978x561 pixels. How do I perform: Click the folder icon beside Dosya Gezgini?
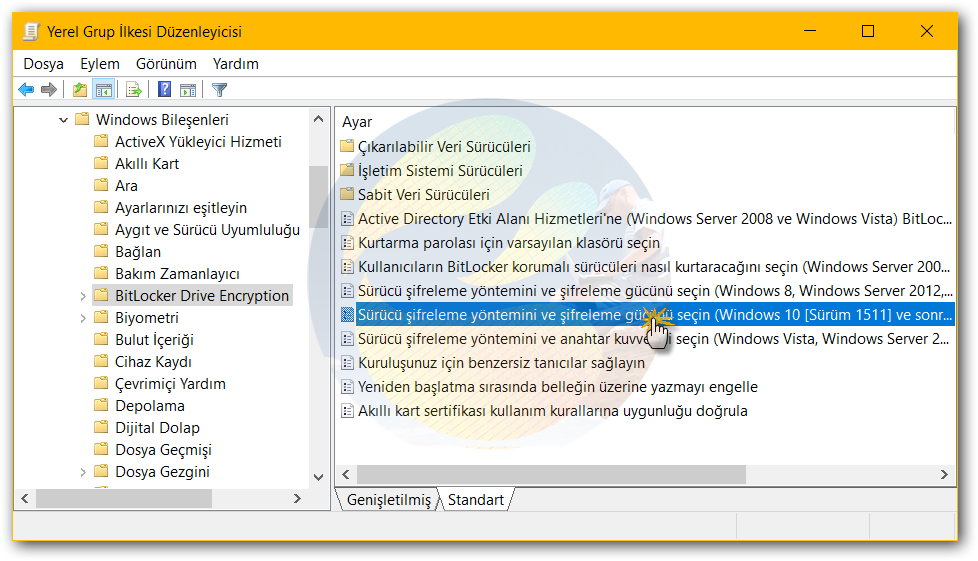tap(101, 472)
